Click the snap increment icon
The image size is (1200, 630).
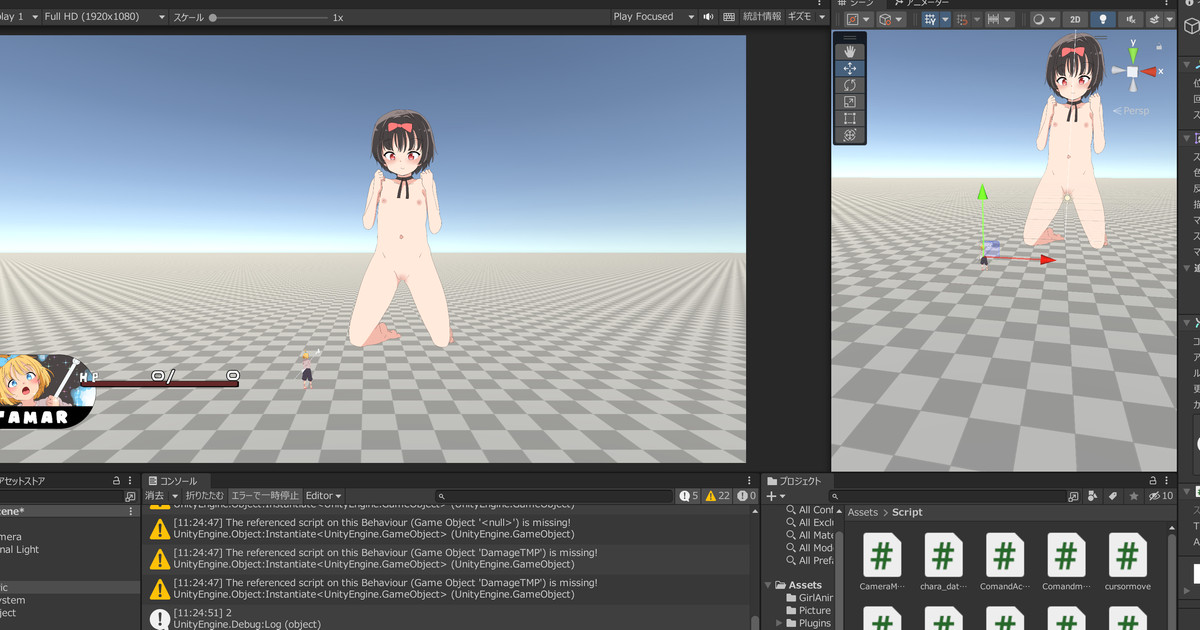[x=963, y=19]
